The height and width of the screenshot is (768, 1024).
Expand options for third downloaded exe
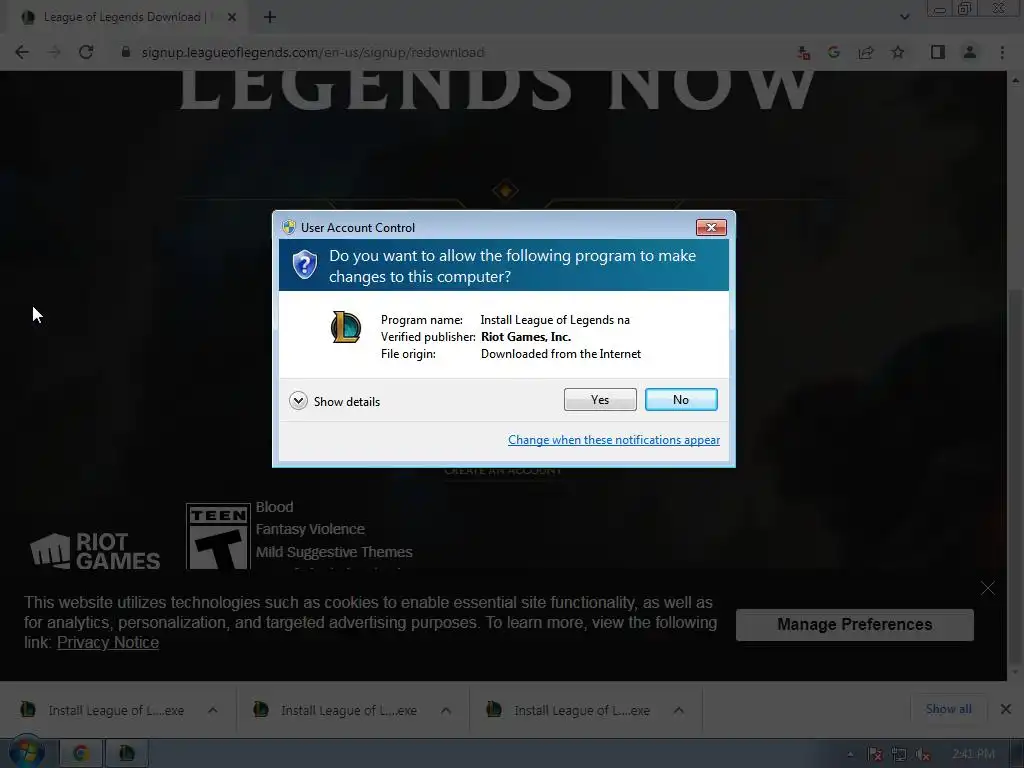(679, 710)
